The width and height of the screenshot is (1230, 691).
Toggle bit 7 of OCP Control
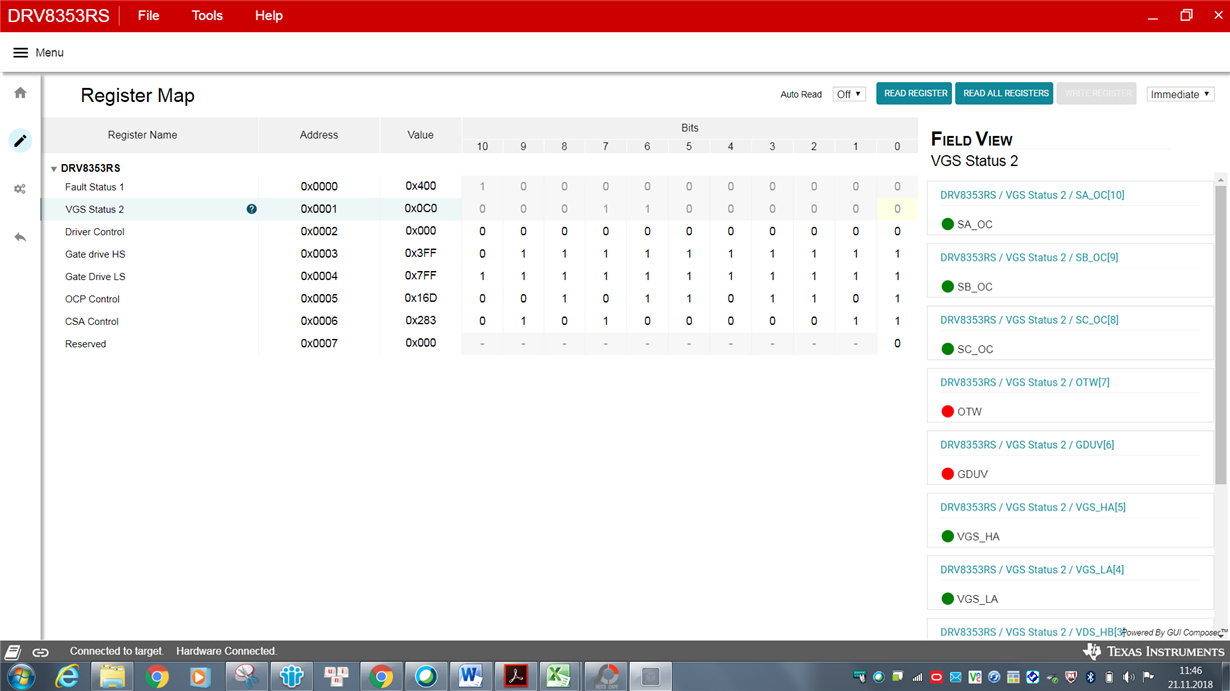pyautogui.click(x=606, y=299)
